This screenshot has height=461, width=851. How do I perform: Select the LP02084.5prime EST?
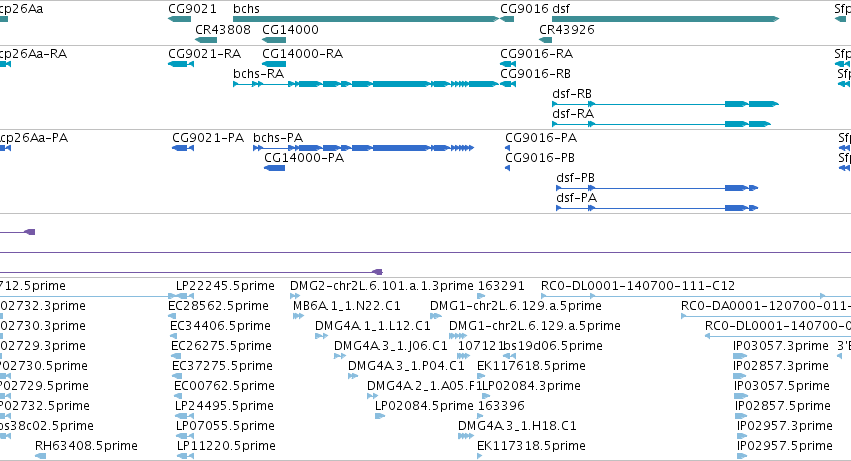(424, 406)
